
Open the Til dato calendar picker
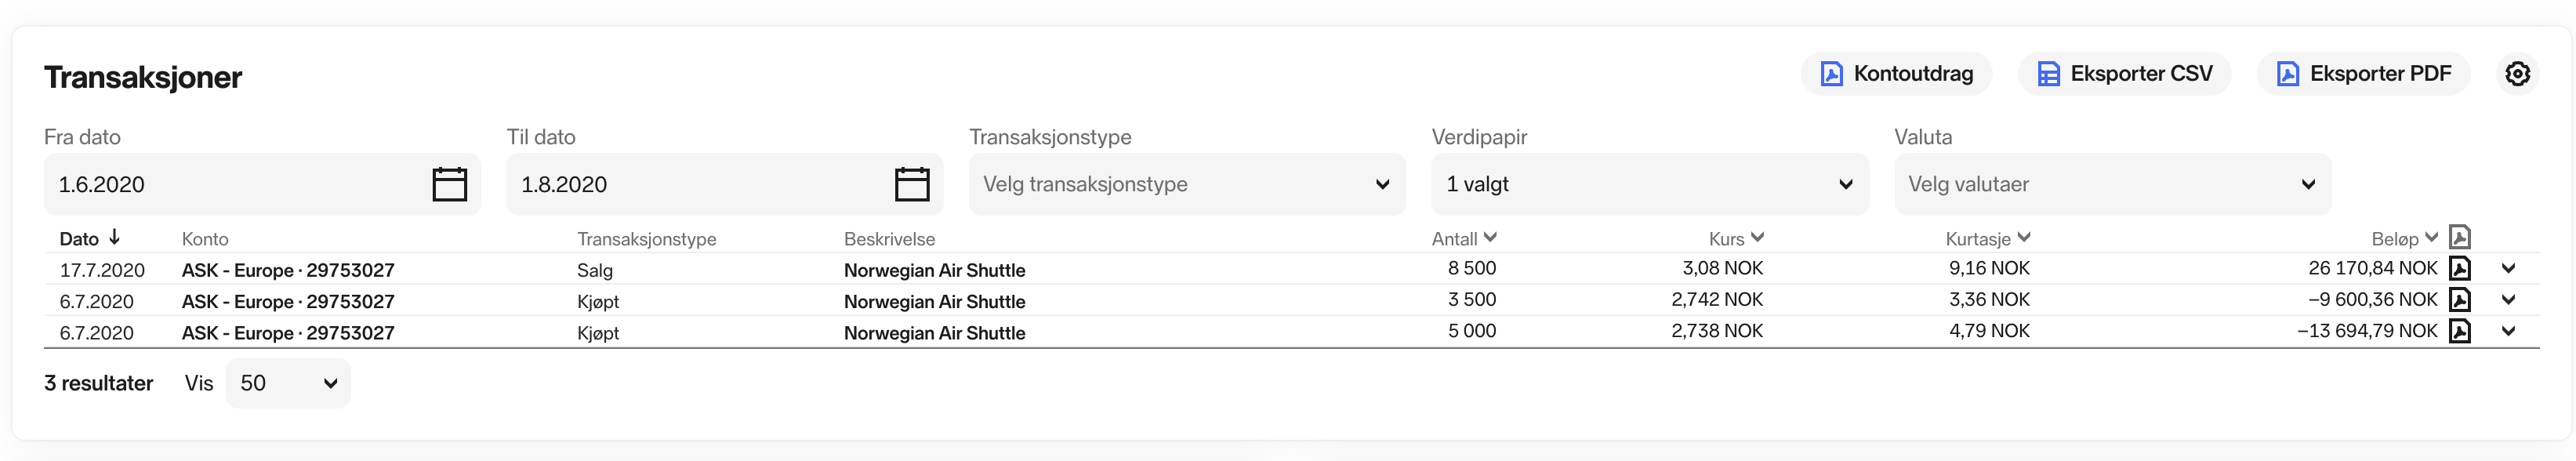click(911, 184)
